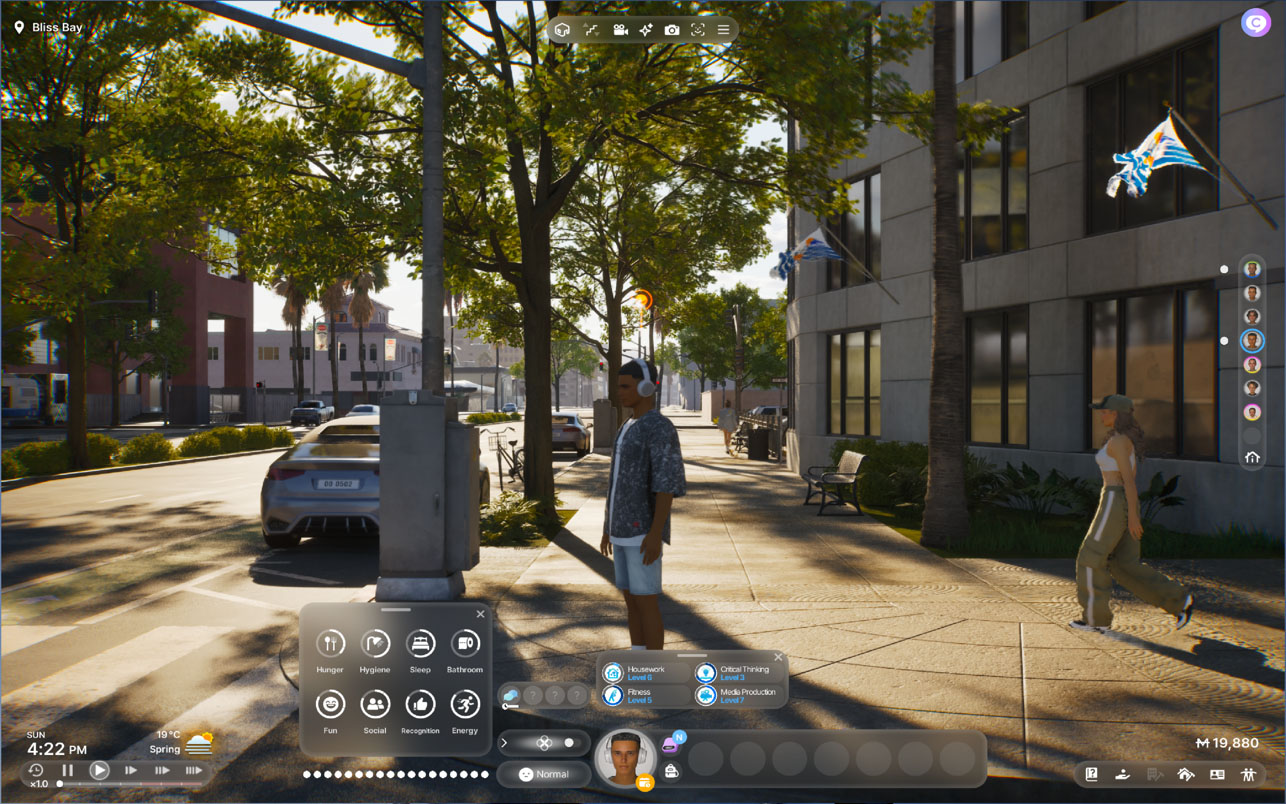Viewport: 1286px width, 804px height.
Task: Select the Hygiene need icon
Action: [x=375, y=643]
